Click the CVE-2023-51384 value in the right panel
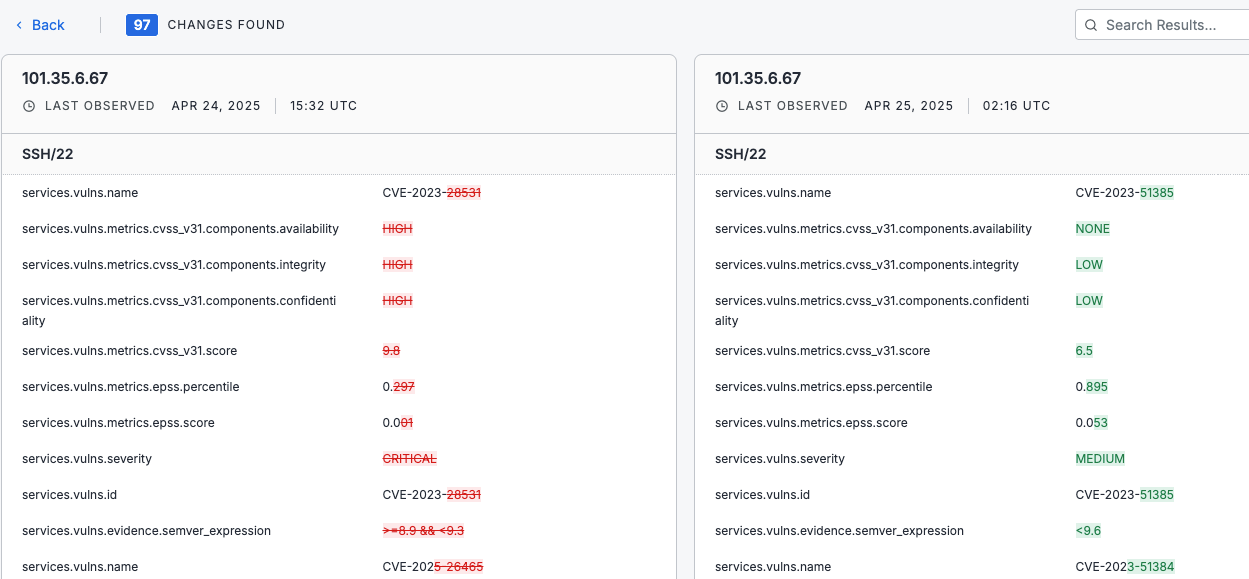The height and width of the screenshot is (579, 1249). [x=1125, y=567]
